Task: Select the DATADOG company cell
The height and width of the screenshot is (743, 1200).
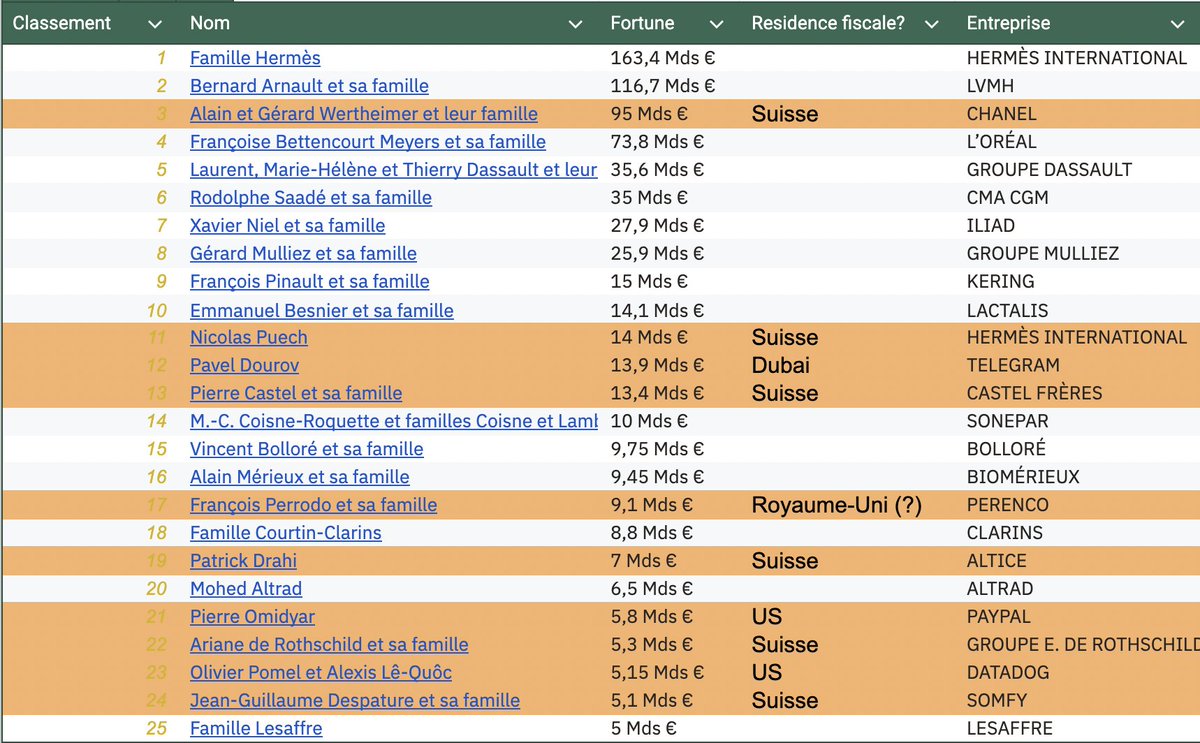Action: tap(1008, 673)
